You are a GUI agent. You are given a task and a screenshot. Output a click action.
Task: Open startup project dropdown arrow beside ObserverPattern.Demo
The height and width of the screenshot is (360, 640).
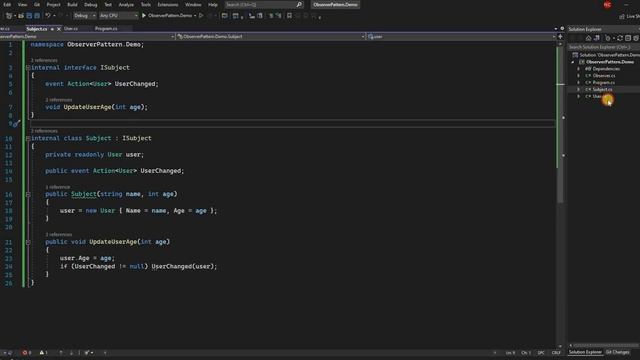(x=195, y=16)
